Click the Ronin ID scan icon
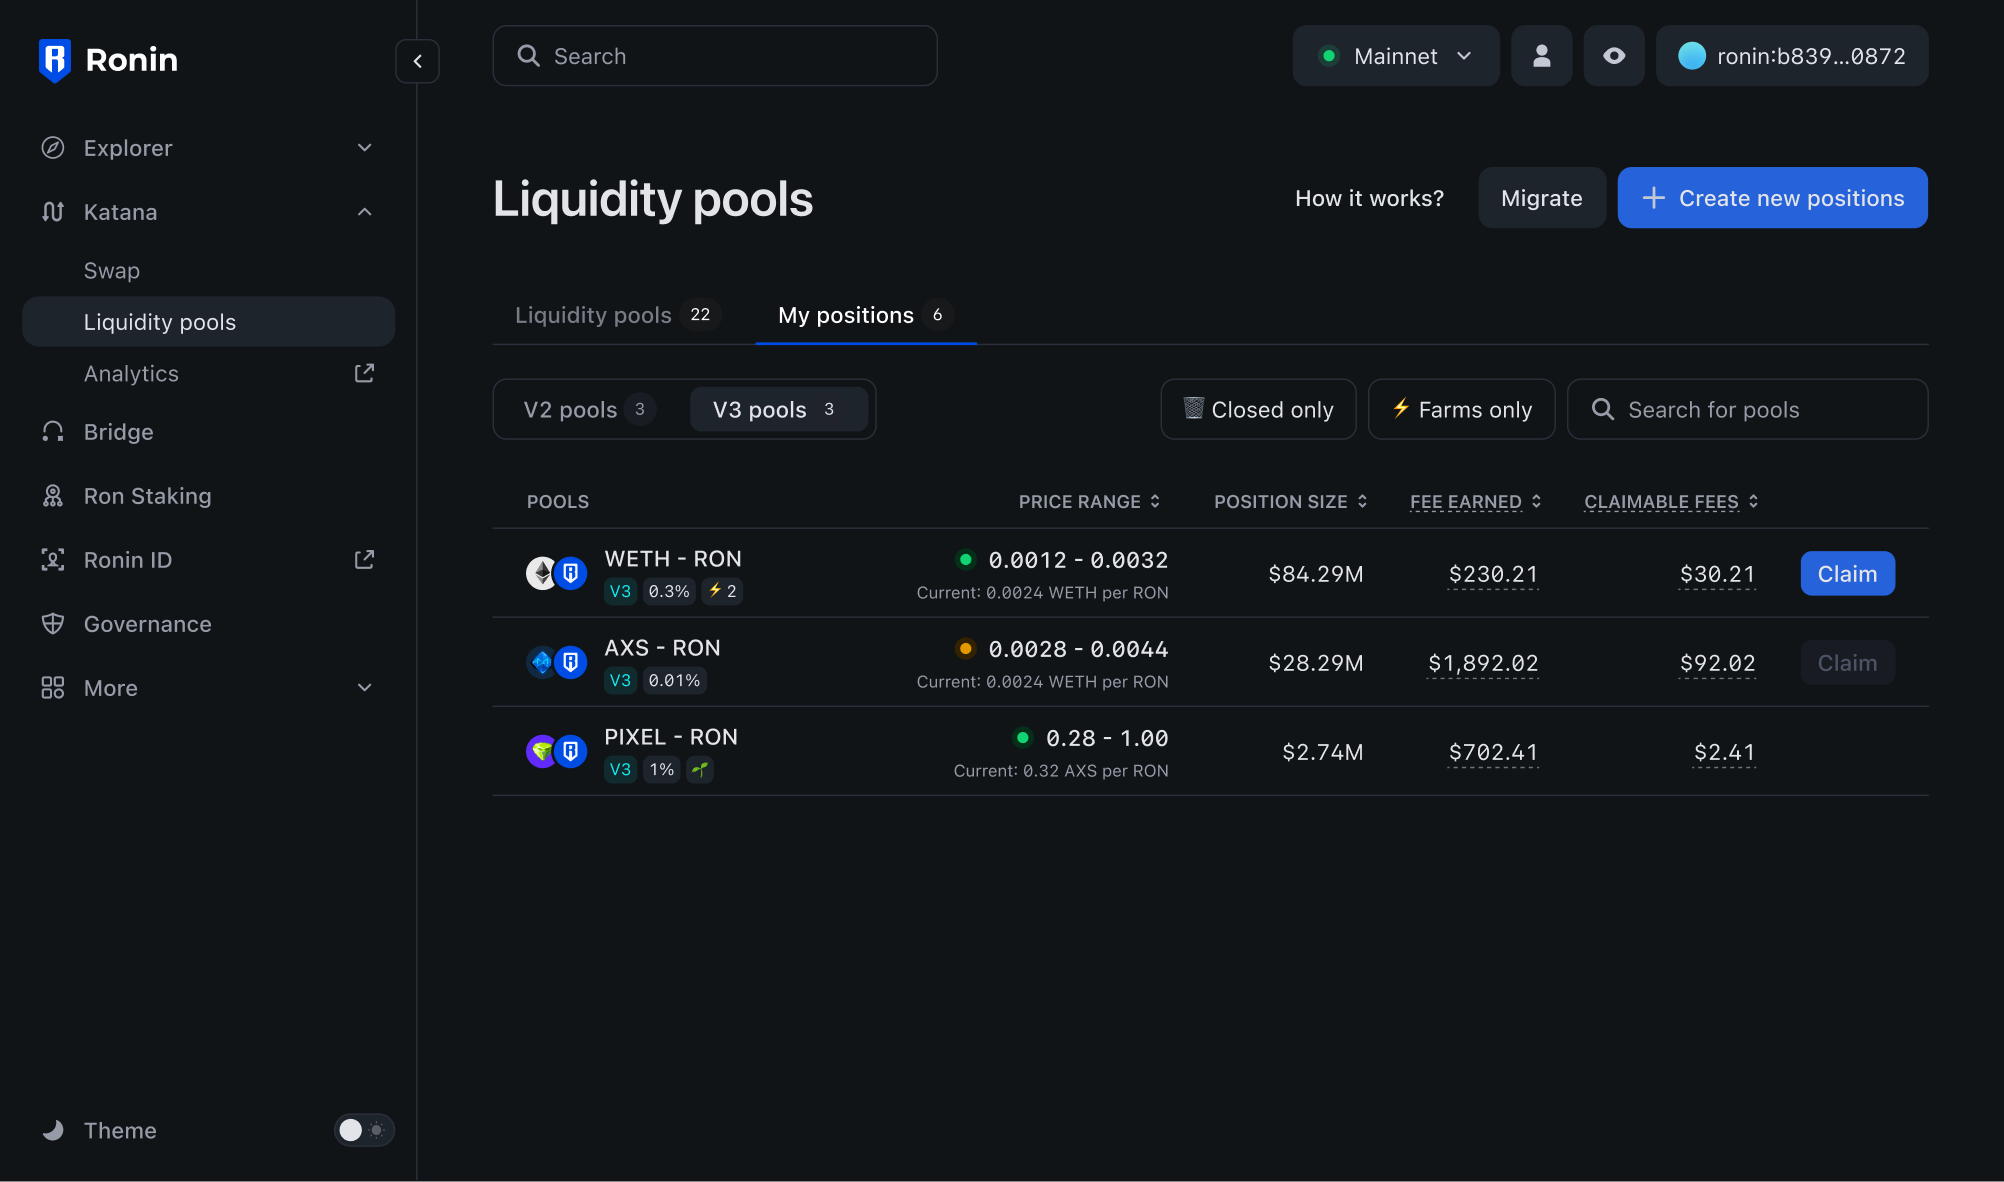The height and width of the screenshot is (1182, 2004). [53, 560]
